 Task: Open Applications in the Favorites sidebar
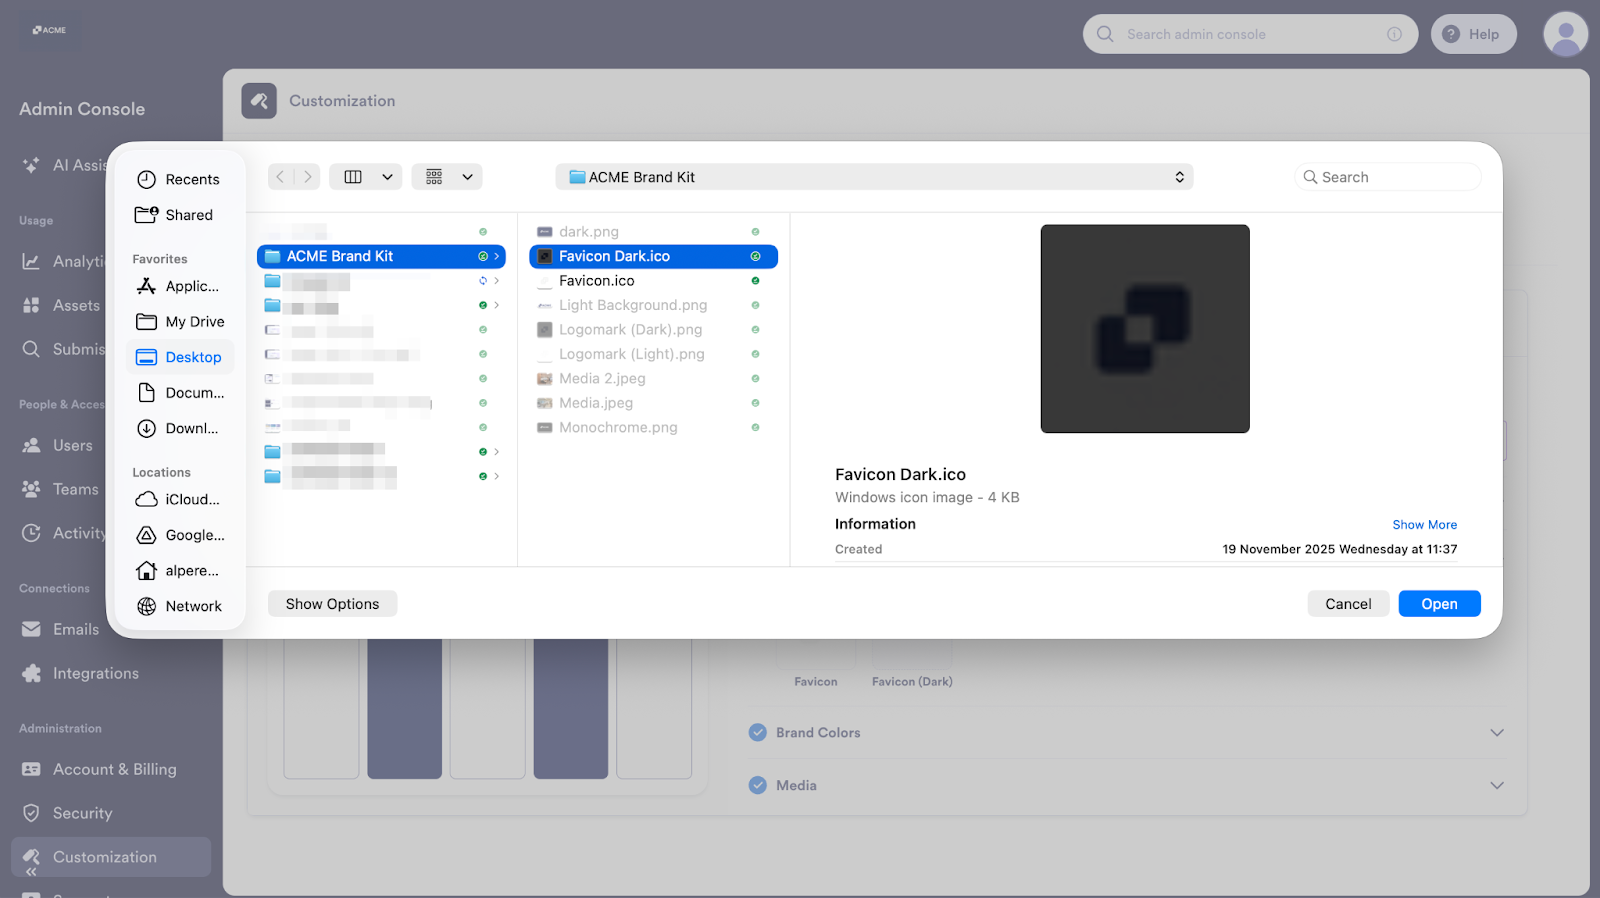(180, 286)
